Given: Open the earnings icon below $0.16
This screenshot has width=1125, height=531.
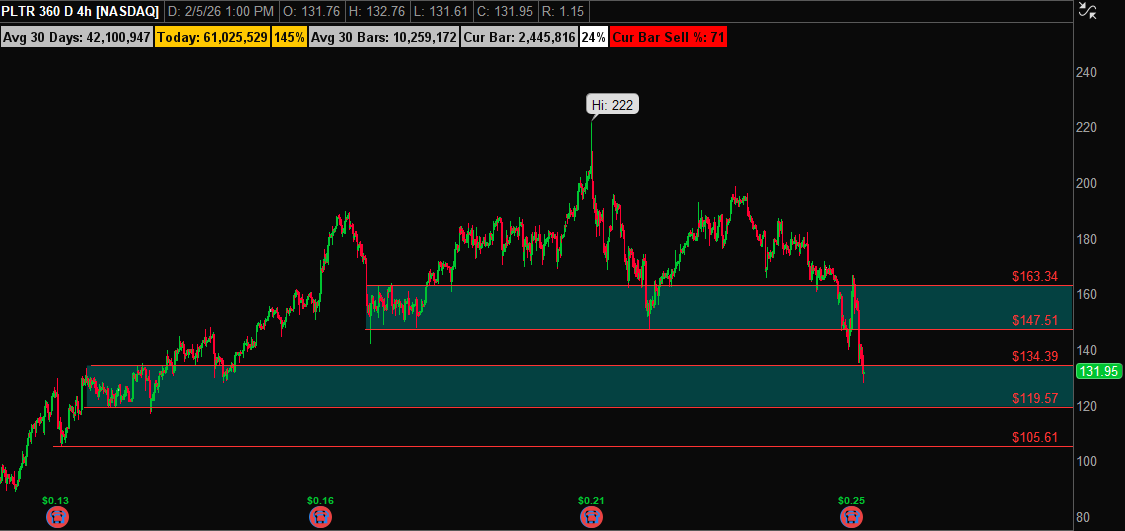Looking at the screenshot, I should [321, 516].
